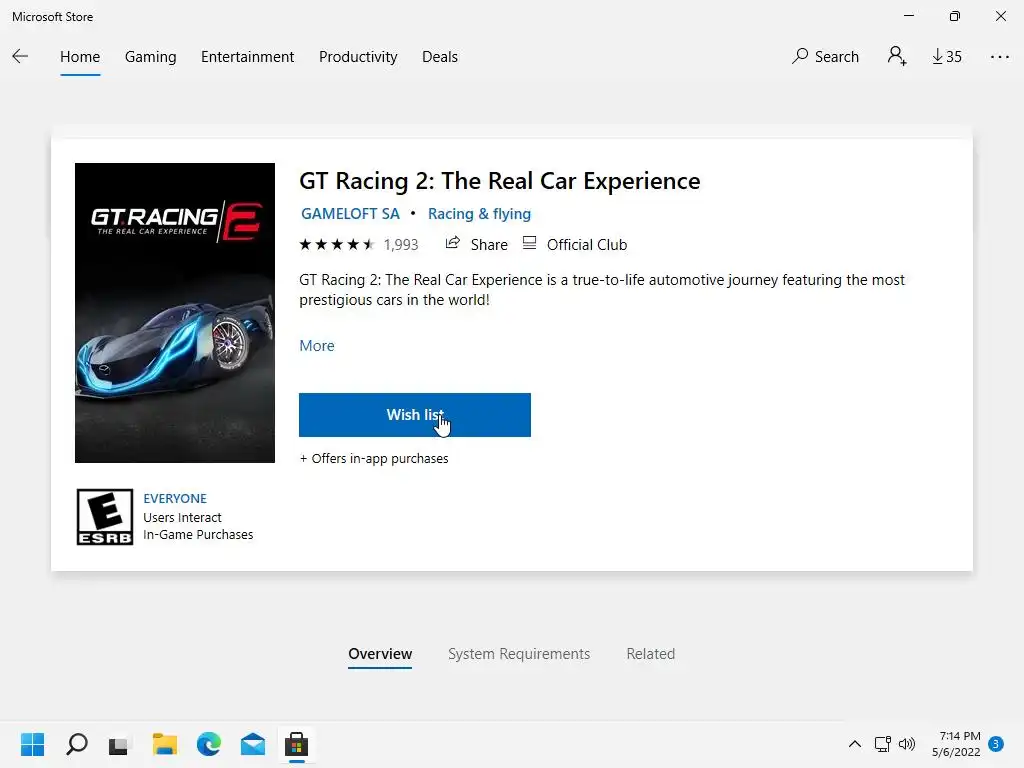The width and height of the screenshot is (1024, 768).
Task: Click the star rating of the game
Action: click(337, 245)
